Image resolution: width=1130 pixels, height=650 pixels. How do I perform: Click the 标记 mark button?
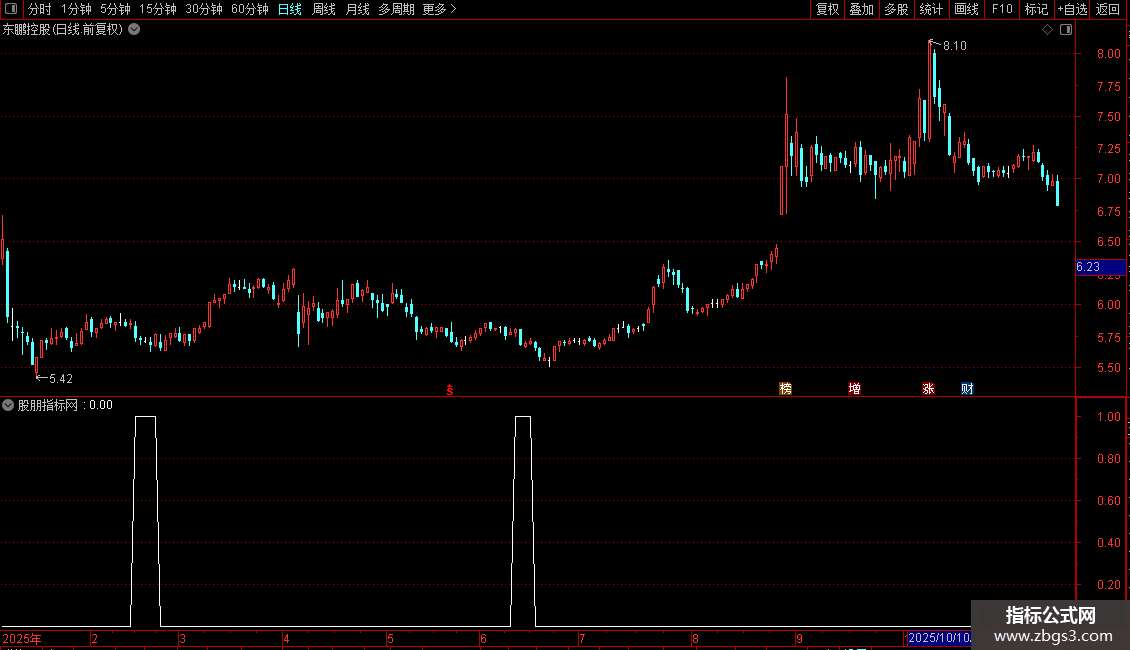pyautogui.click(x=1036, y=9)
